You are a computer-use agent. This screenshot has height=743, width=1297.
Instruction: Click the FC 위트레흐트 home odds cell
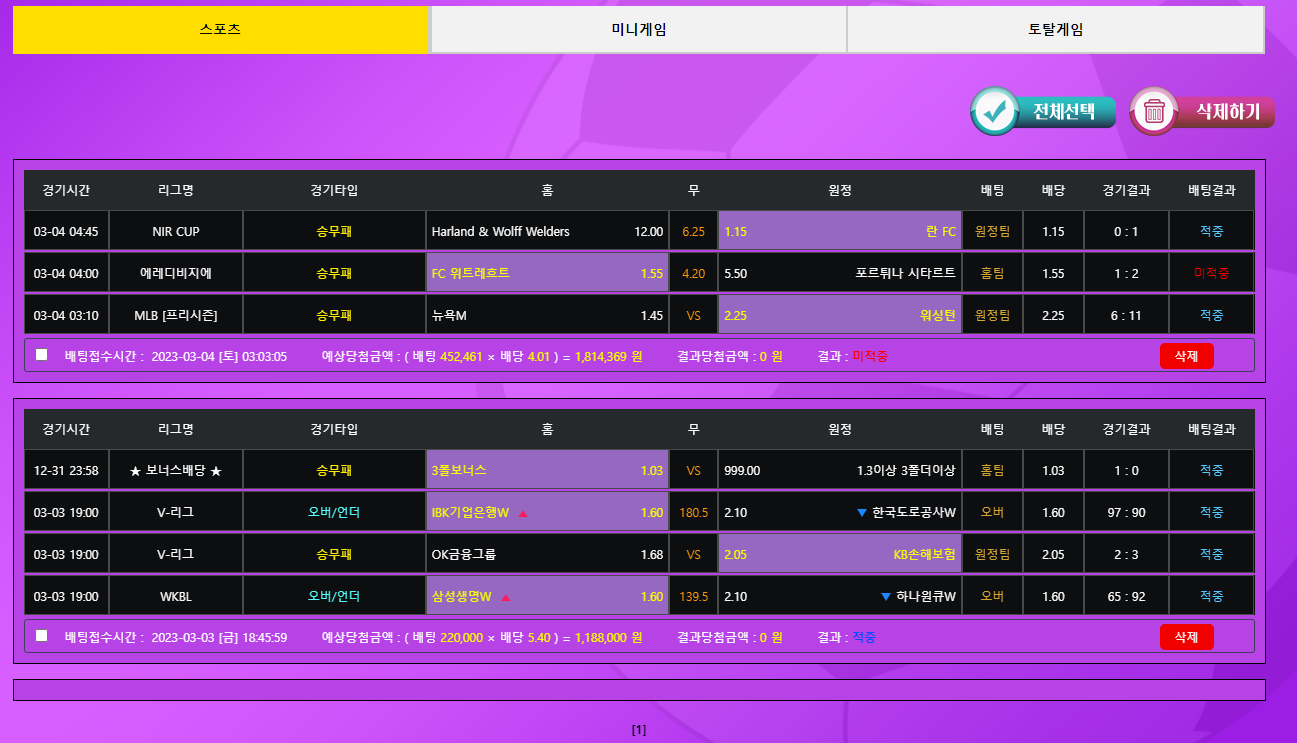point(546,273)
